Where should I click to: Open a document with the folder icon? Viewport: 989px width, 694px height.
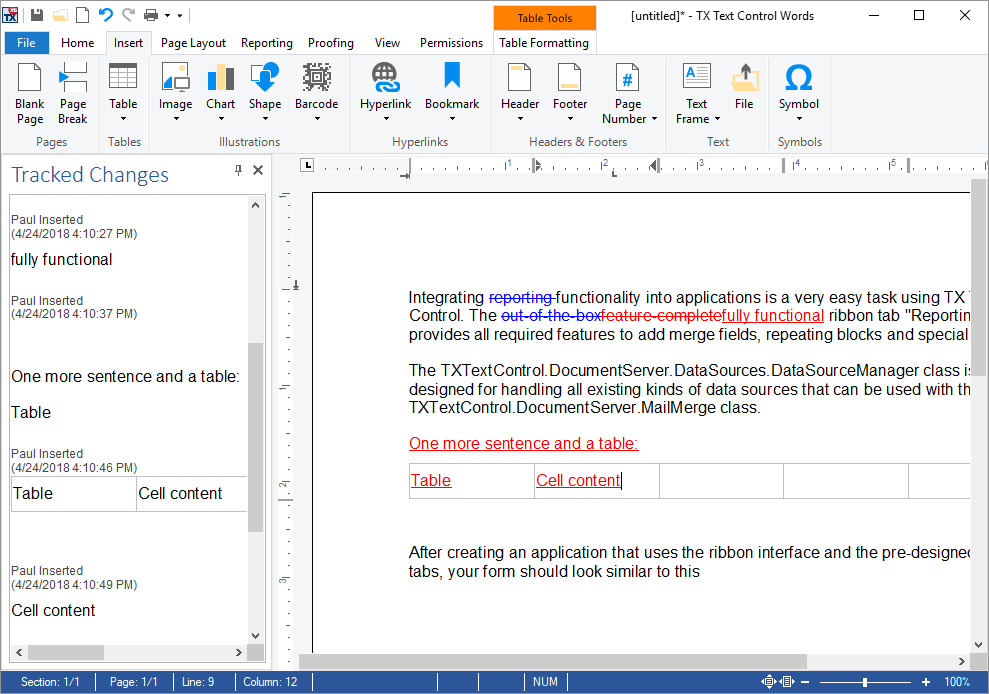click(60, 15)
